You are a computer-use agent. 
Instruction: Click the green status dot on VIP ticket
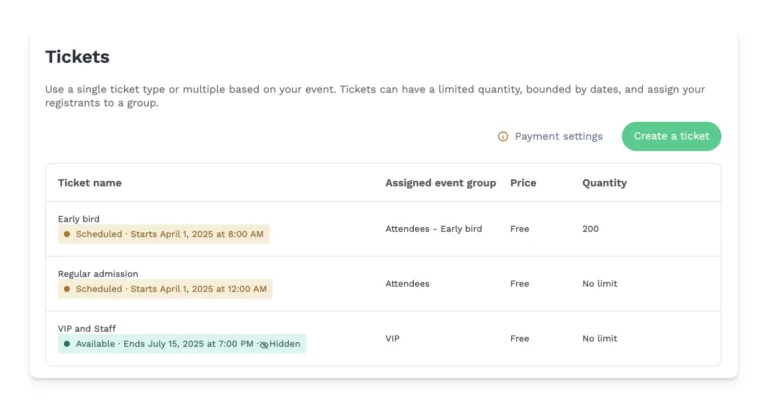(67, 344)
